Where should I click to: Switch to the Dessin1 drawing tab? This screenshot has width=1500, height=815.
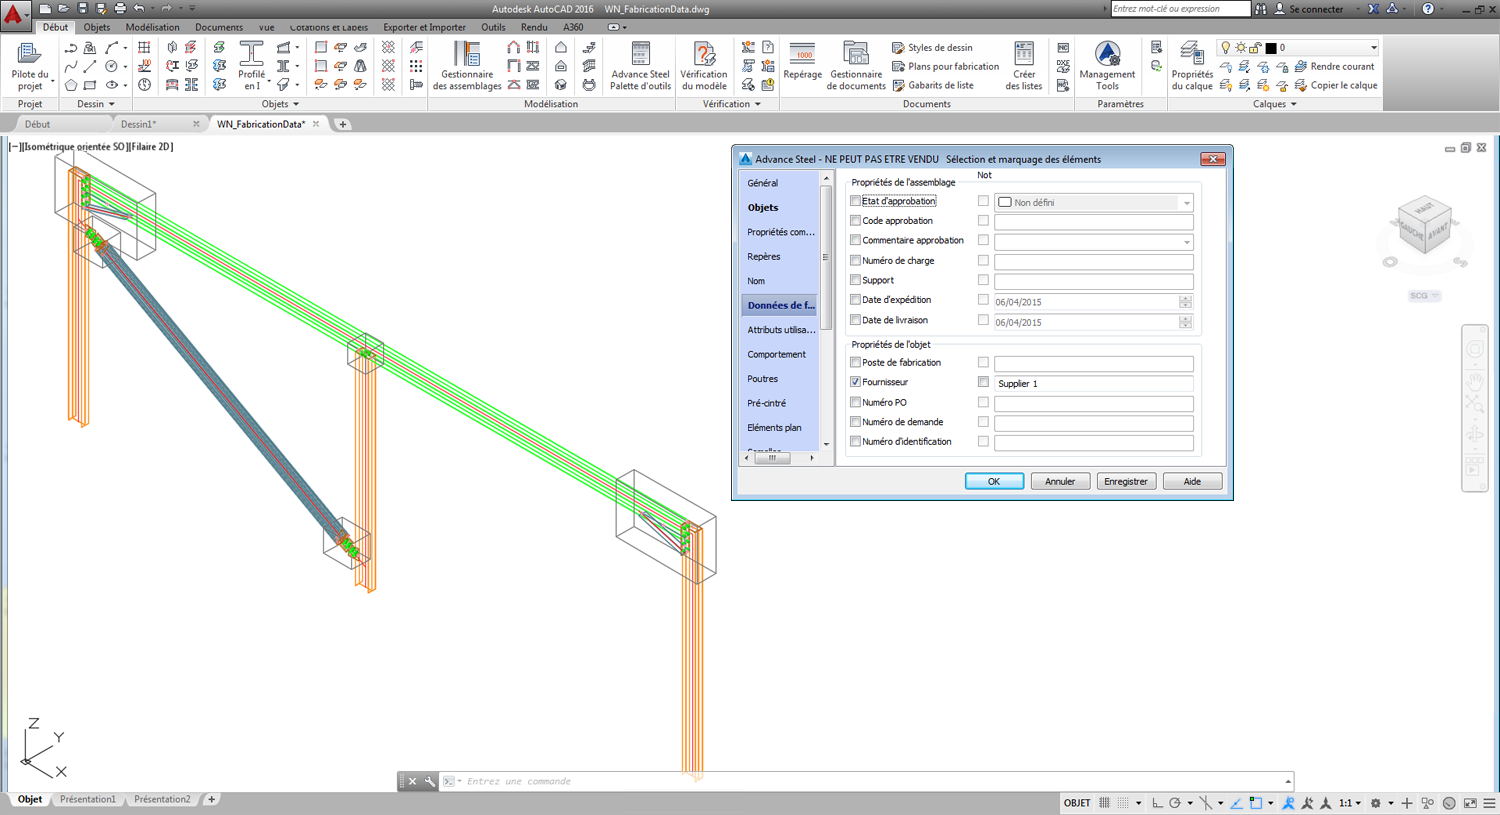coord(138,124)
